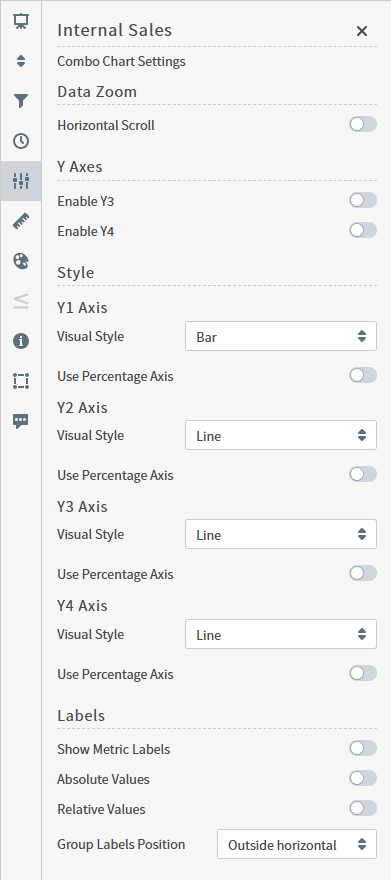Click the Enable Y4 label

(x=86, y=231)
